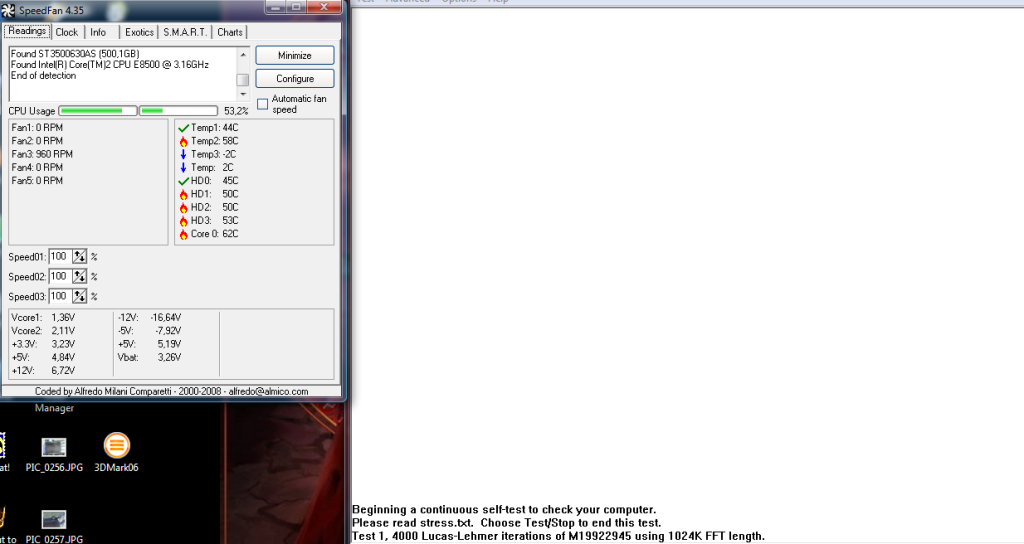Open the Configure dialog

pos(294,78)
